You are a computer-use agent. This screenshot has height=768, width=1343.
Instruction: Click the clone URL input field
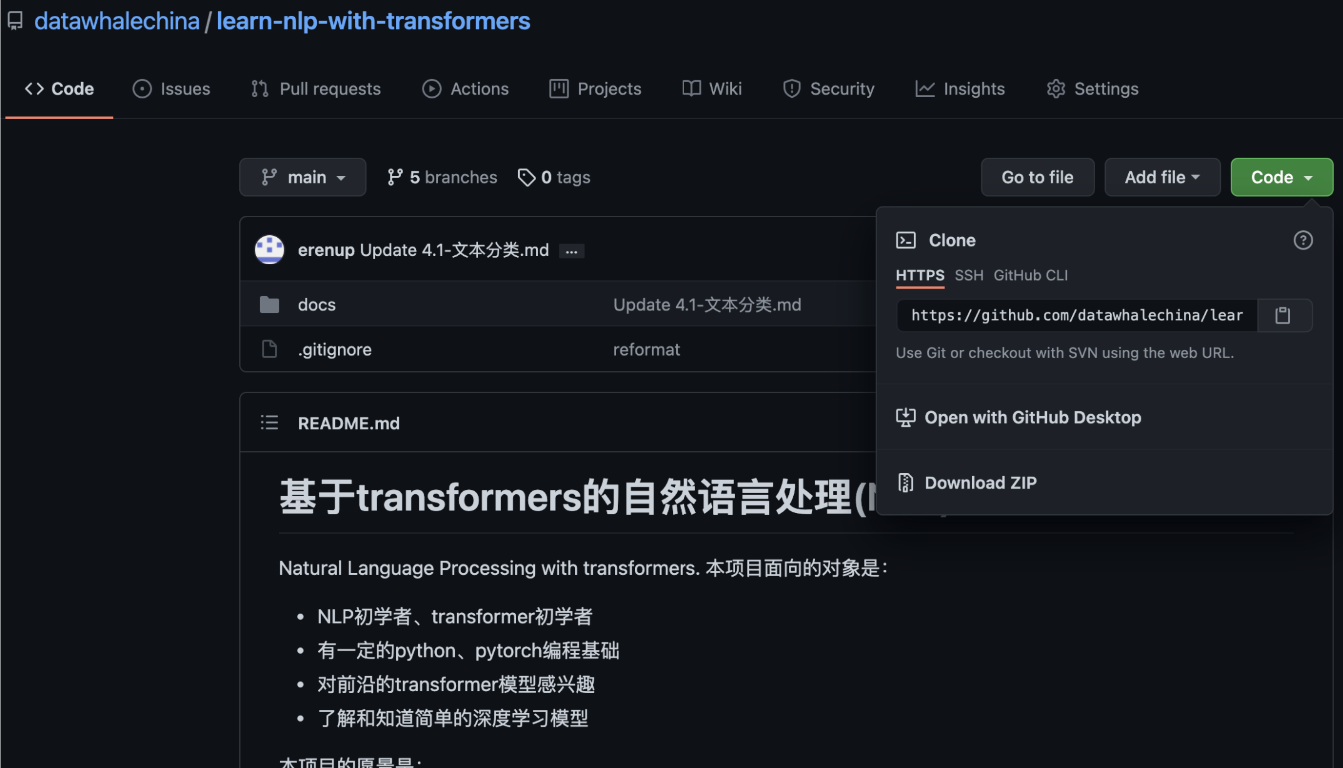click(1076, 315)
